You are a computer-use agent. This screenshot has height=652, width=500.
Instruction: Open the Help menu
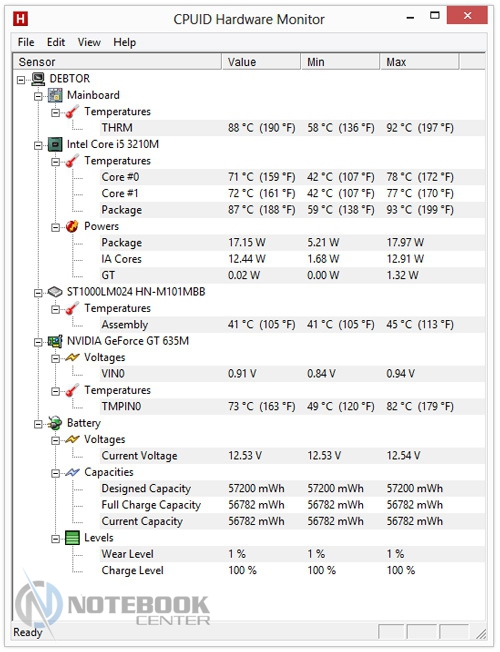[124, 42]
